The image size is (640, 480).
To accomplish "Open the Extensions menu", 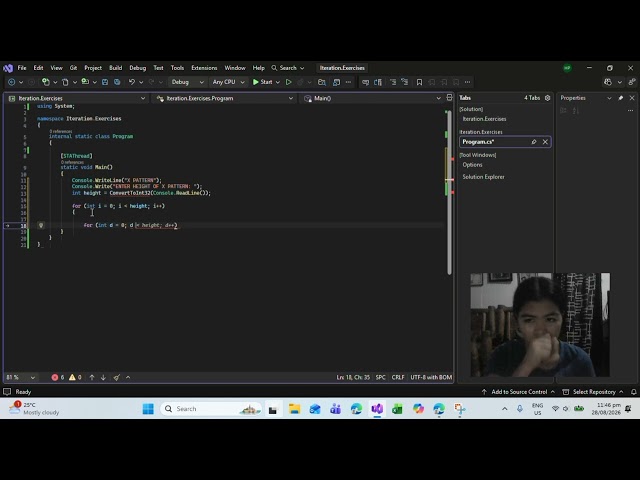I will (x=204, y=68).
